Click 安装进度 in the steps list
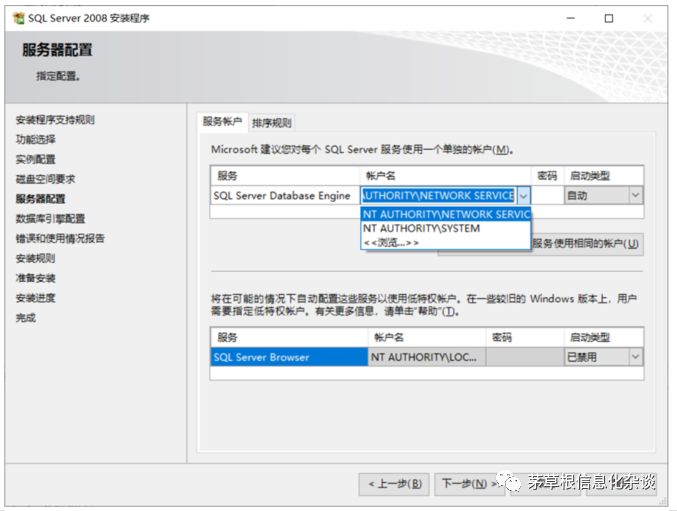The height and width of the screenshot is (511, 677). click(x=35, y=298)
